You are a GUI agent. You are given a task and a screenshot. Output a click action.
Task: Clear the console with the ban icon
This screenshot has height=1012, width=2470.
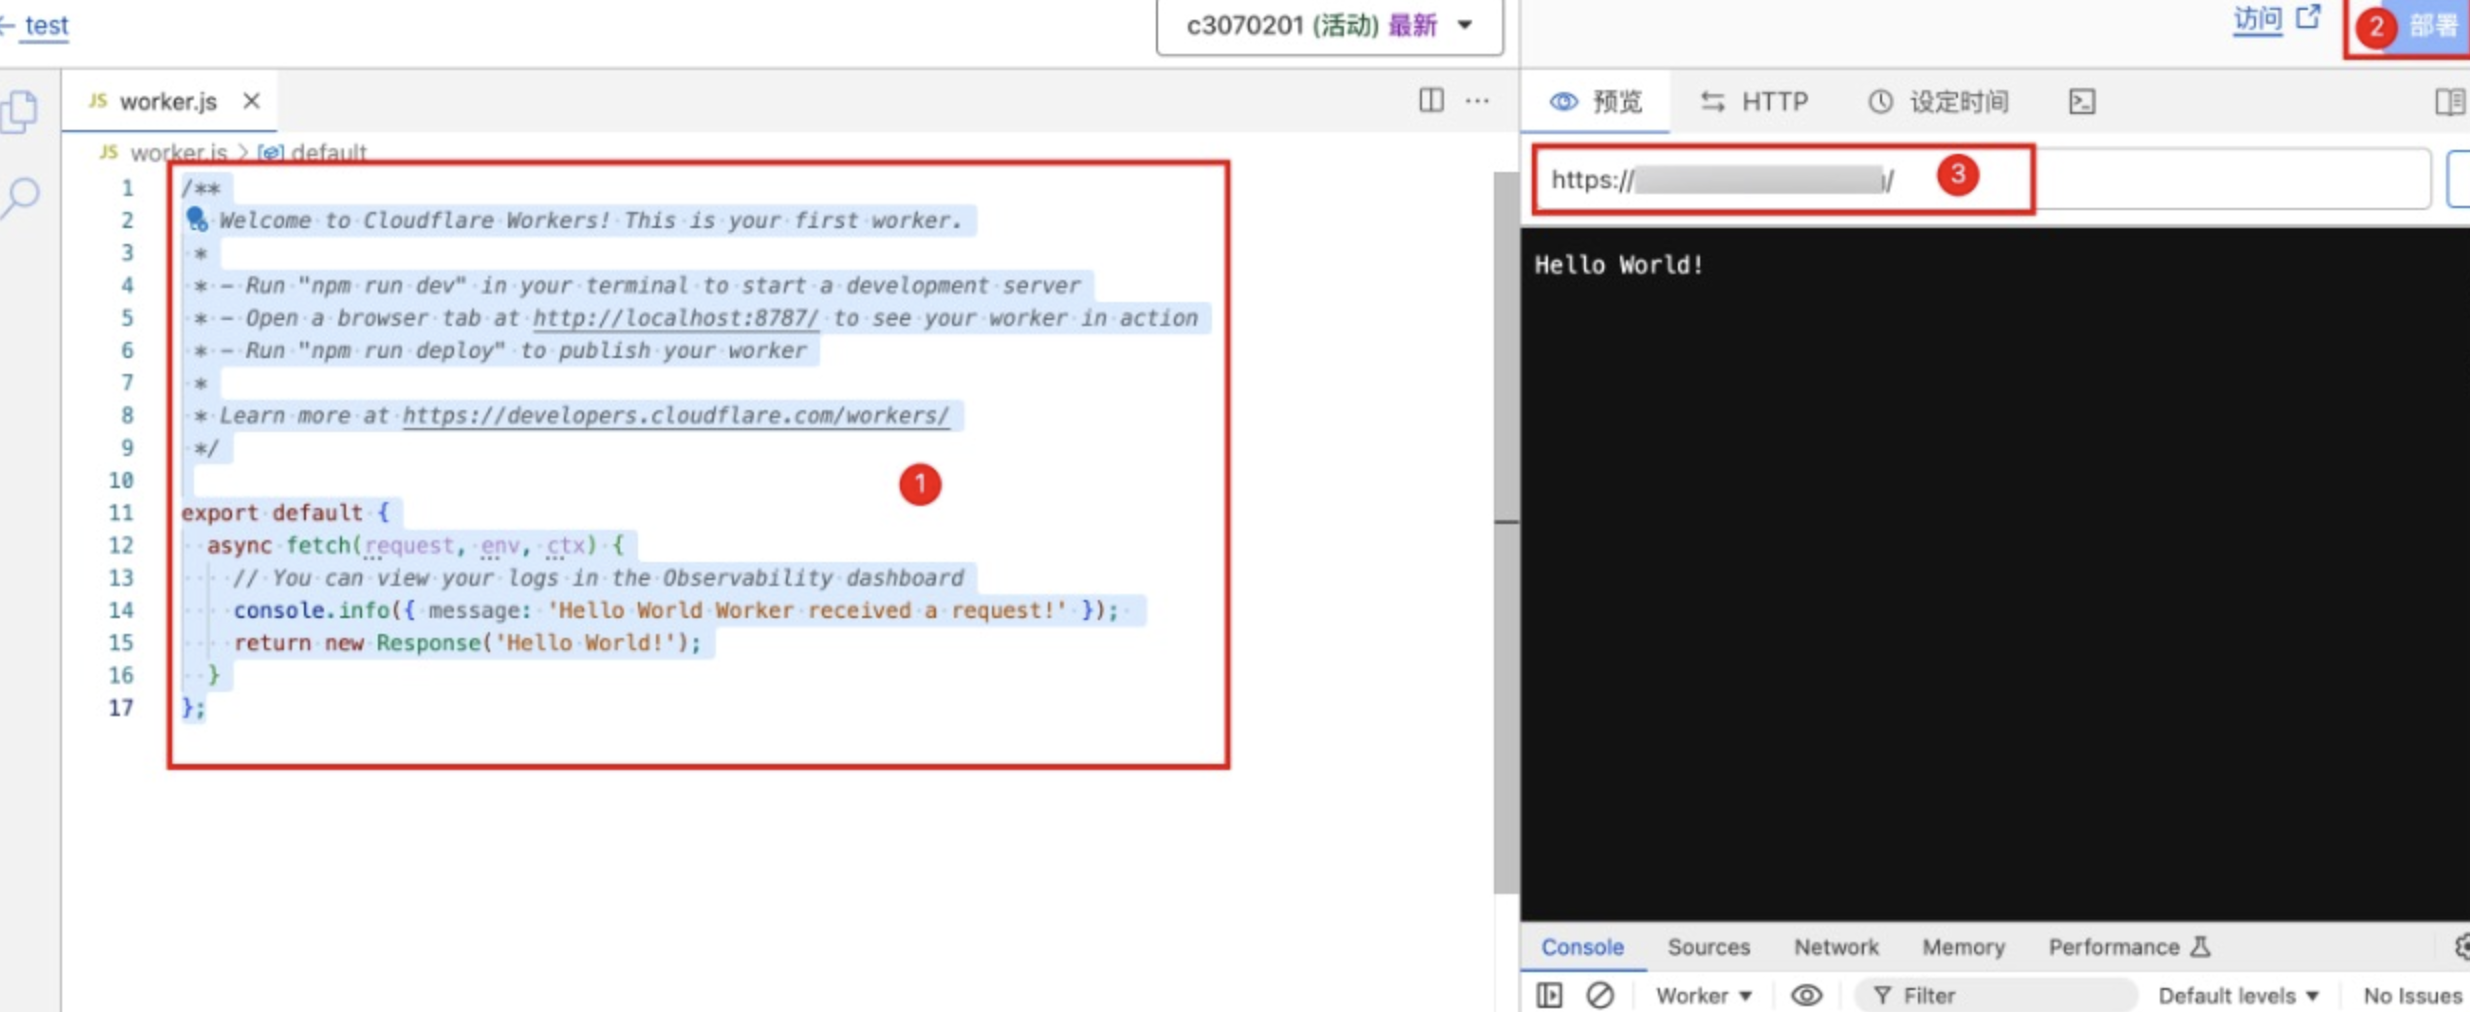(x=1600, y=995)
